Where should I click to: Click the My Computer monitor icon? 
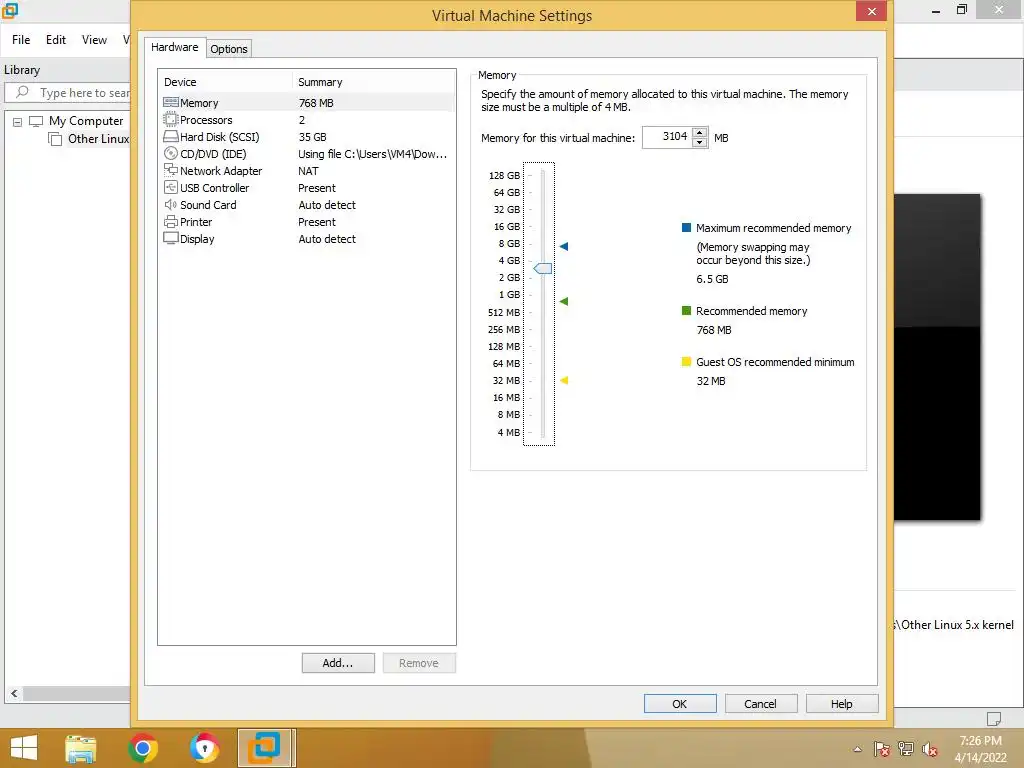[36, 121]
